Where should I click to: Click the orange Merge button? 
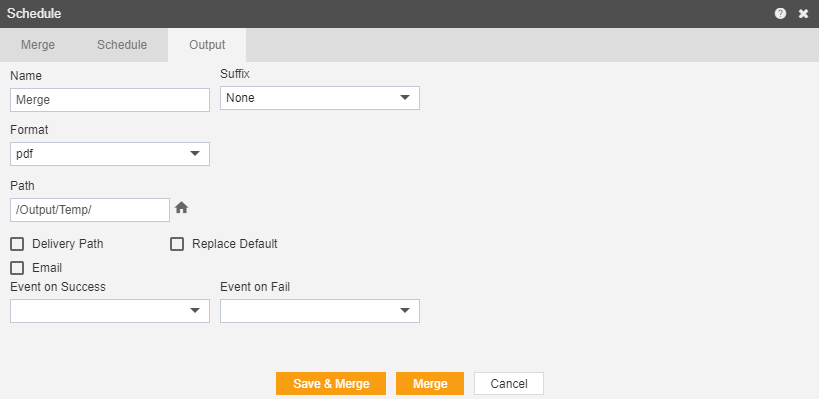tap(430, 383)
